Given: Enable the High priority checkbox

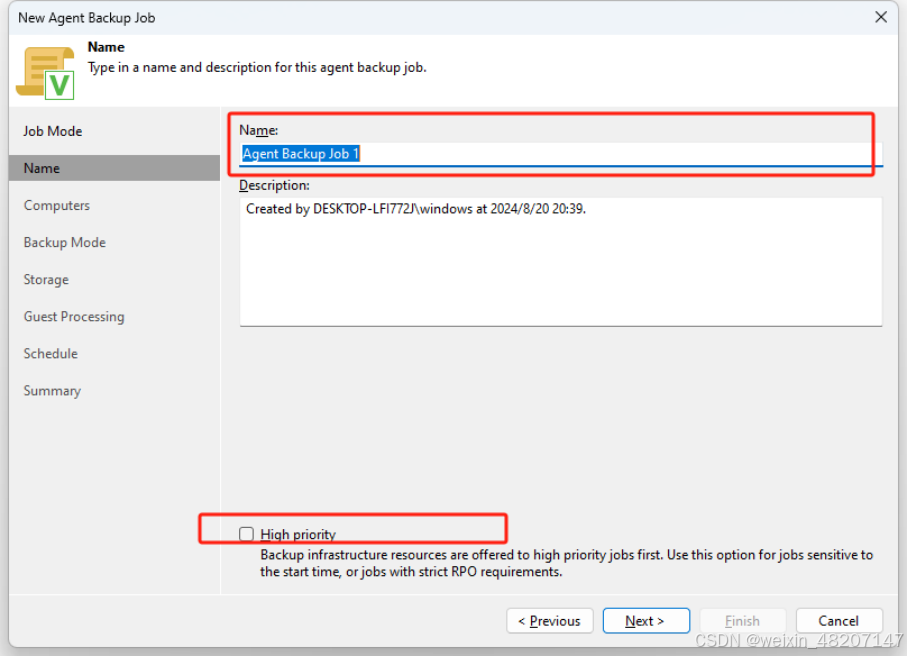Looking at the screenshot, I should 246,534.
